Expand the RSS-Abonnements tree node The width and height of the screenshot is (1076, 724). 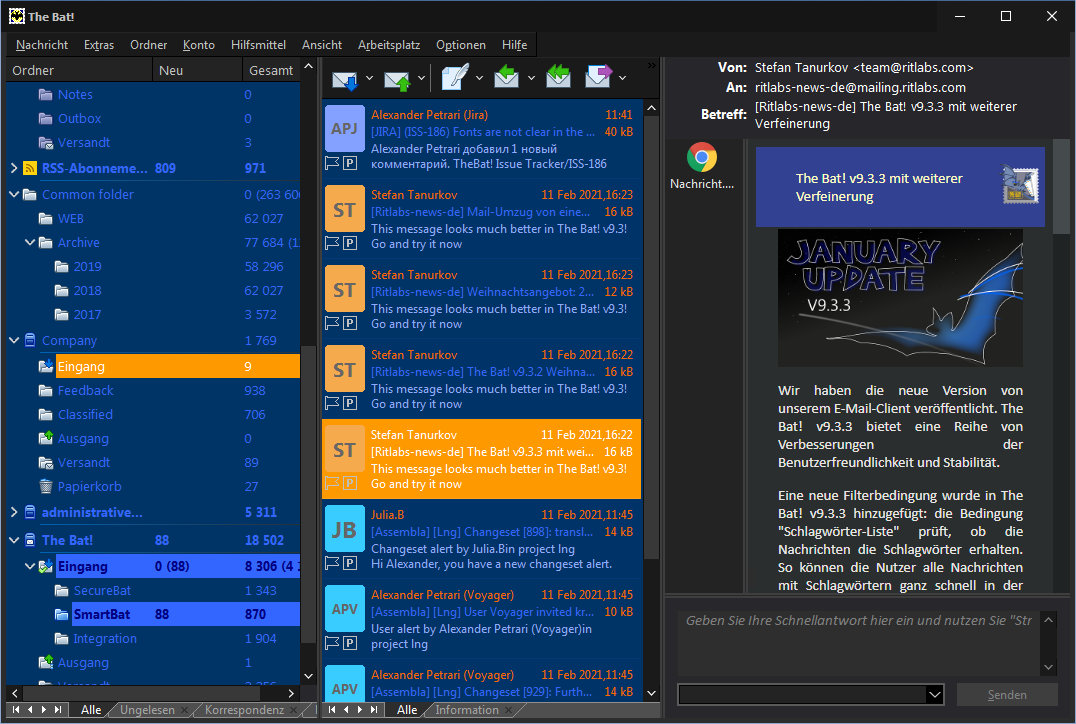click(14, 168)
